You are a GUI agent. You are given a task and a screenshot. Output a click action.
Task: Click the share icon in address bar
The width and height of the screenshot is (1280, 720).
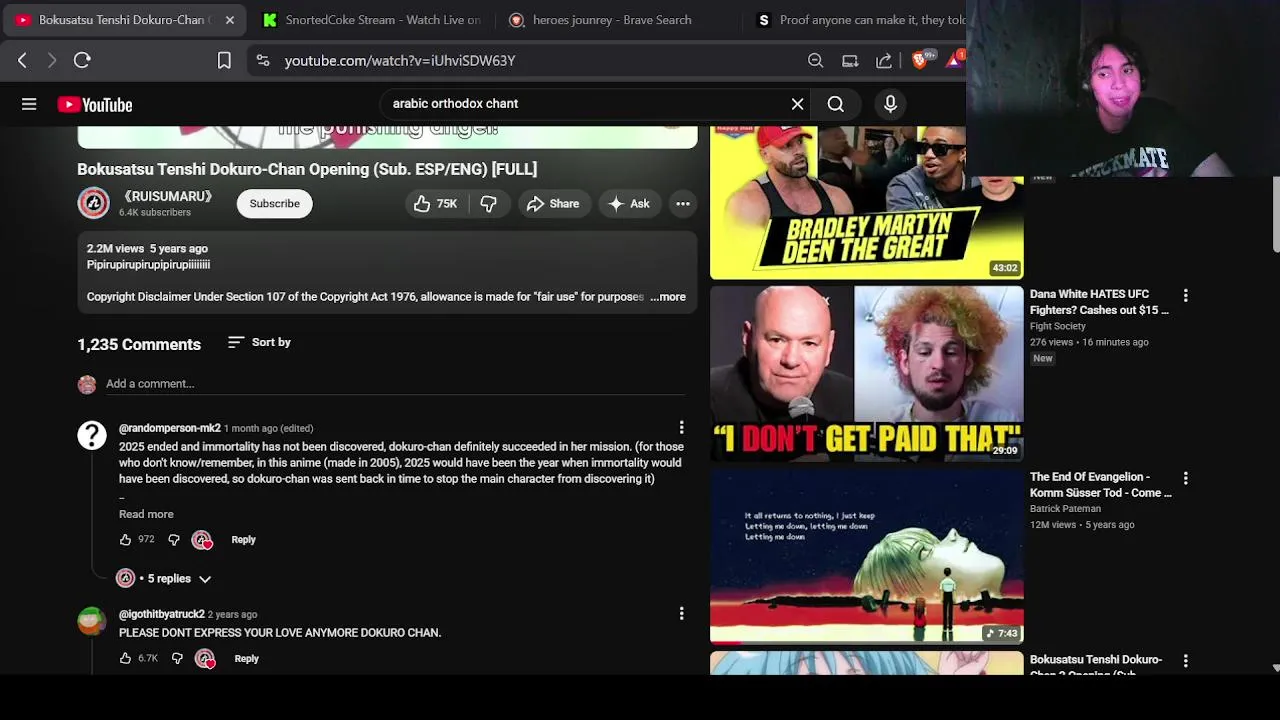884,61
